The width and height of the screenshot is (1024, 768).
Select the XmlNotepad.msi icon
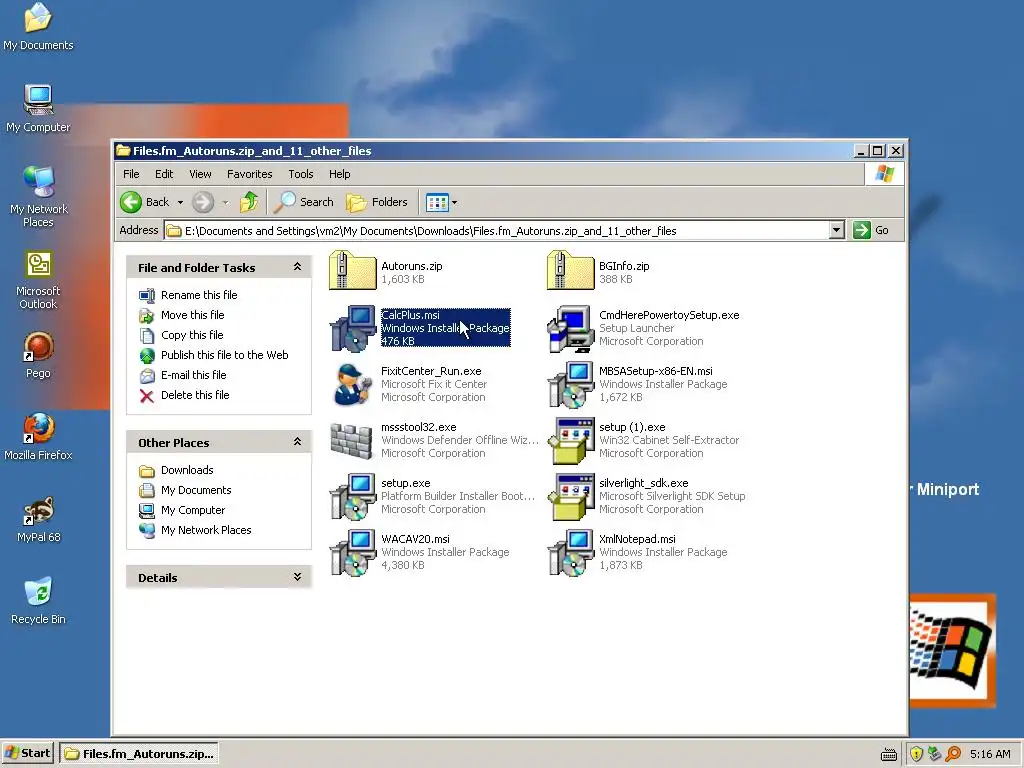point(570,552)
